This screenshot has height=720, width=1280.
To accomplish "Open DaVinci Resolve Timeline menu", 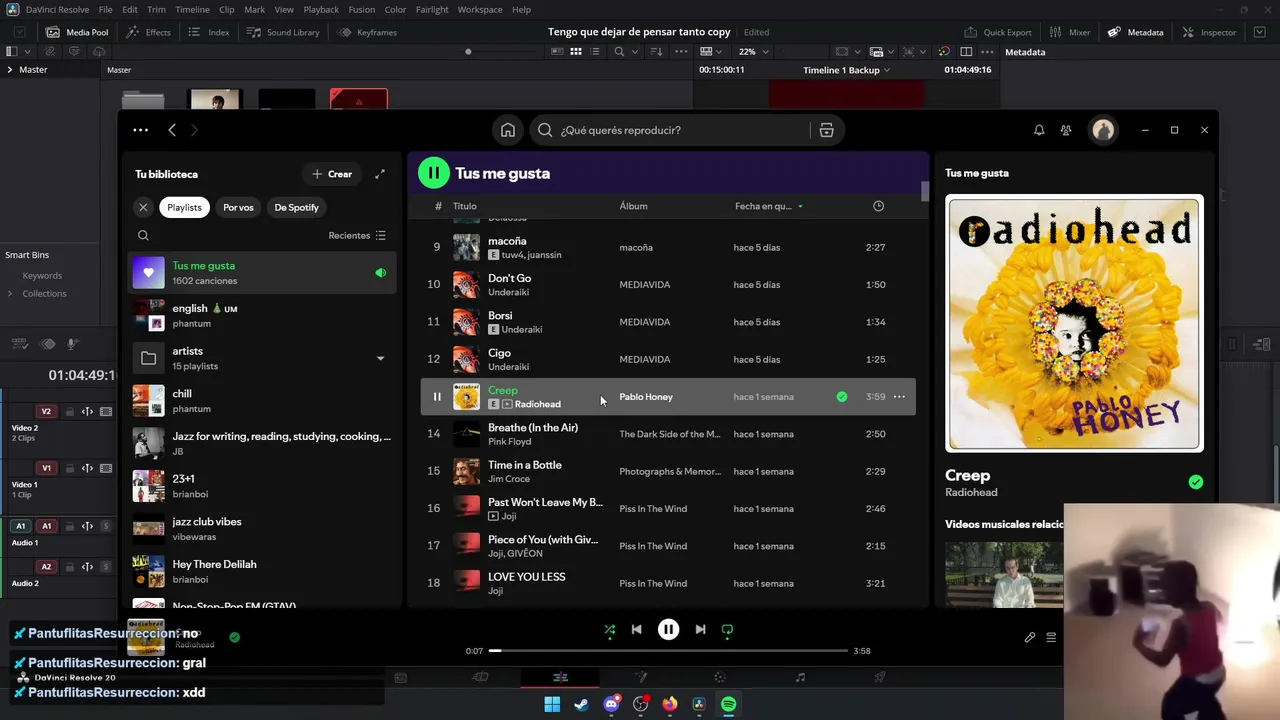I will point(192,10).
